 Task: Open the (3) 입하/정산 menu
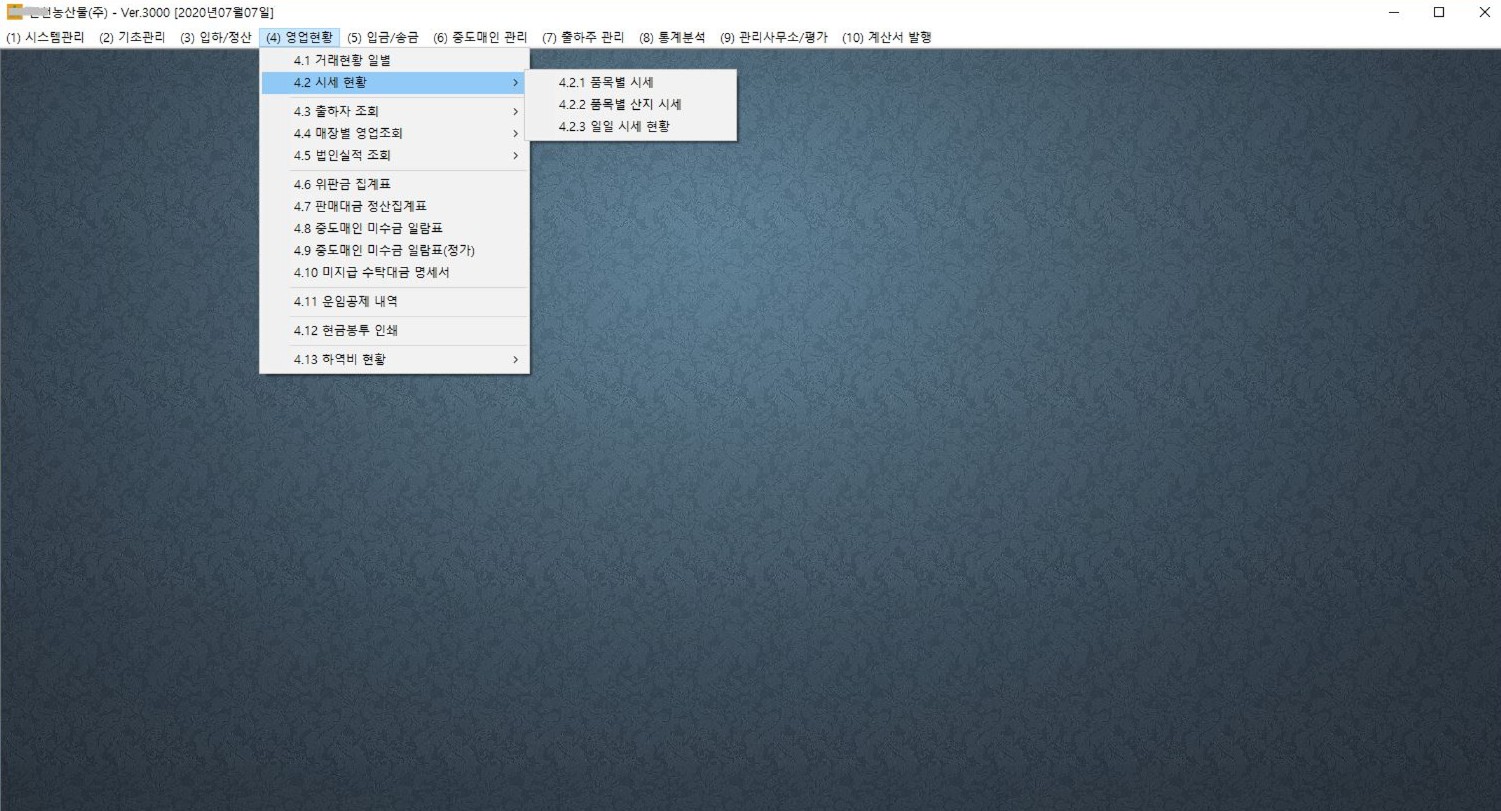216,37
